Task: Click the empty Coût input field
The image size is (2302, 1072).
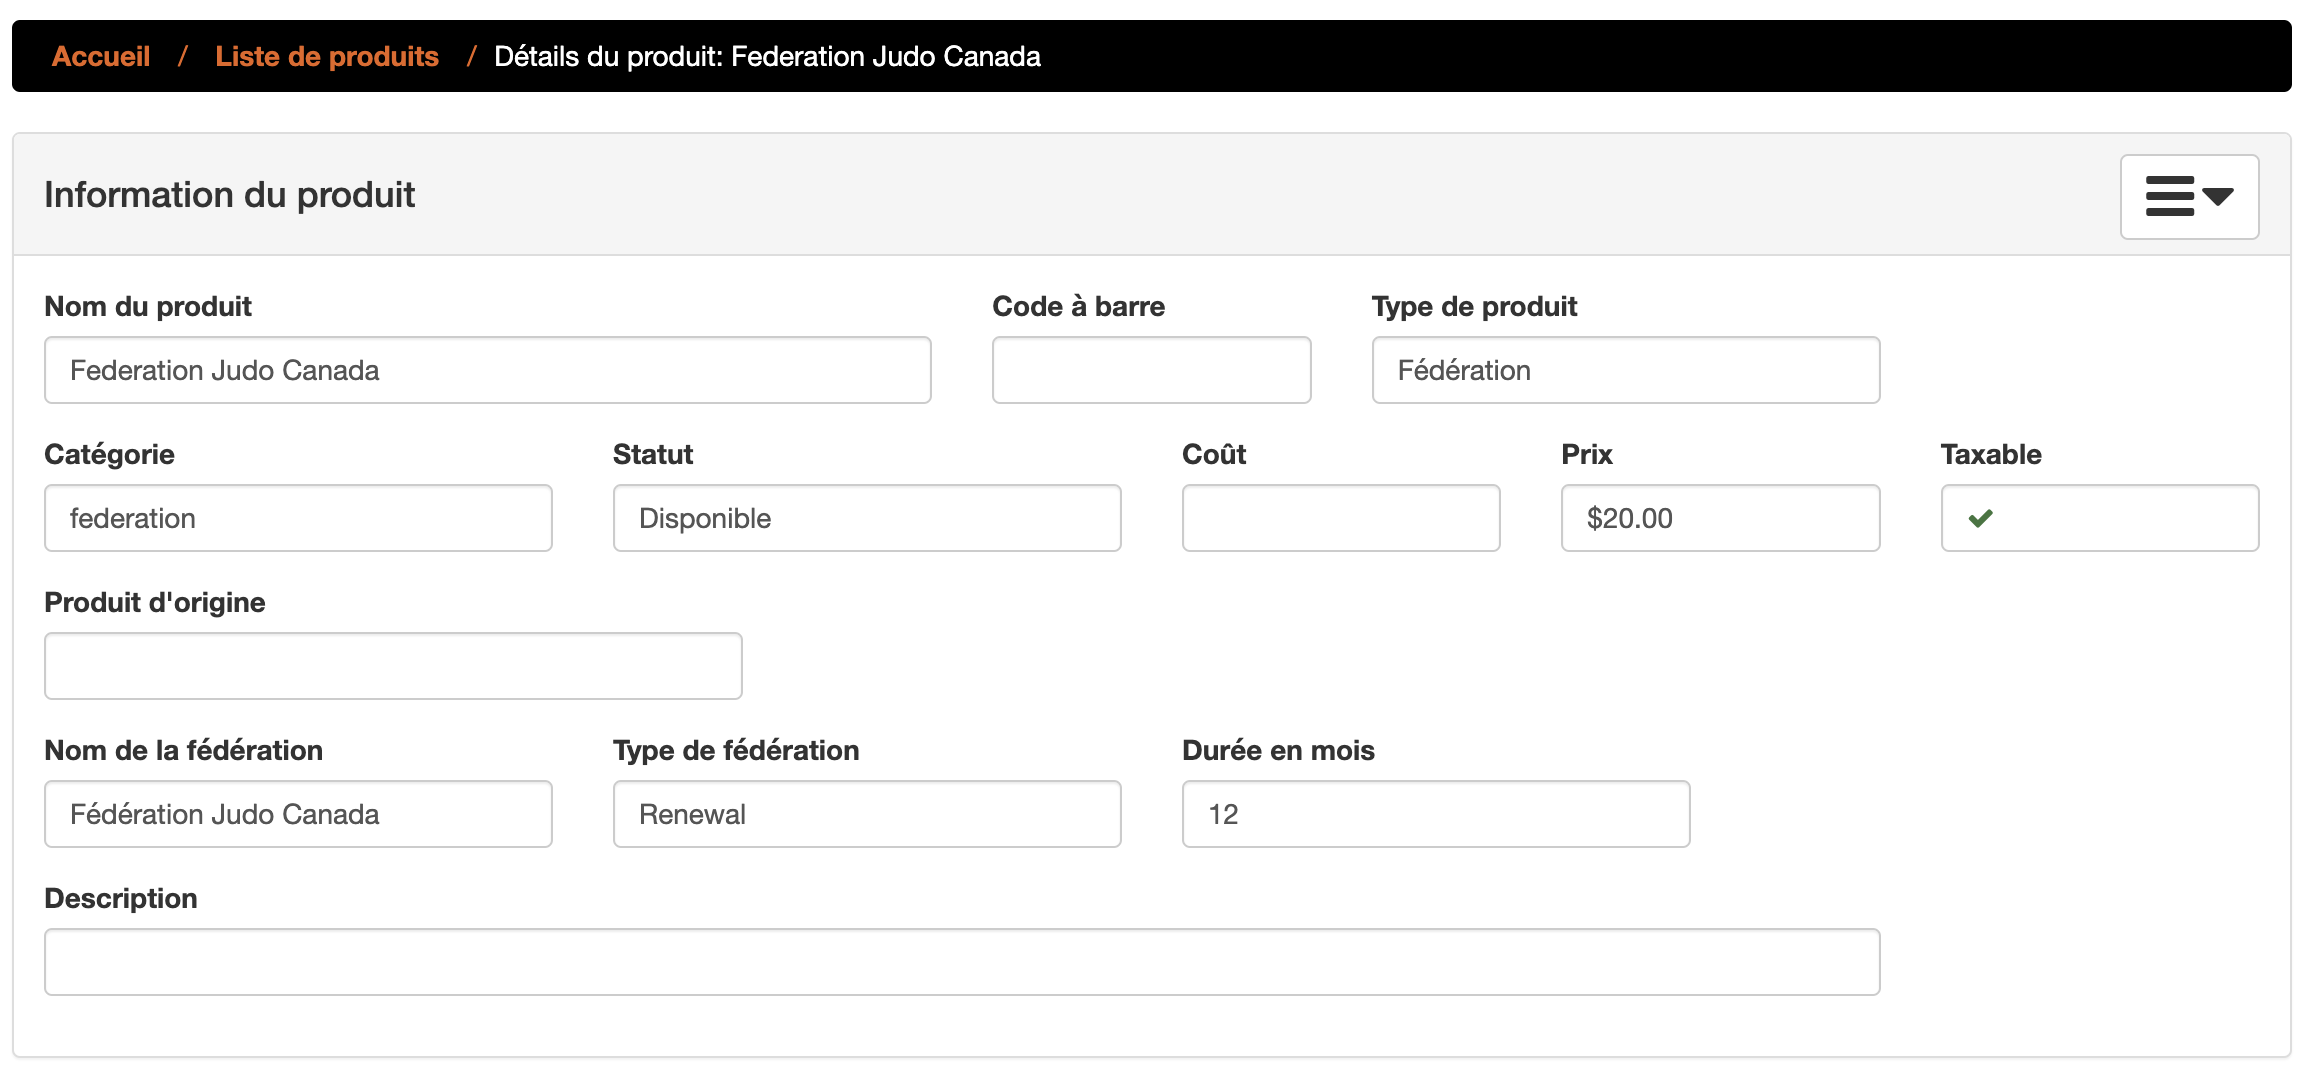Action: coord(1340,518)
